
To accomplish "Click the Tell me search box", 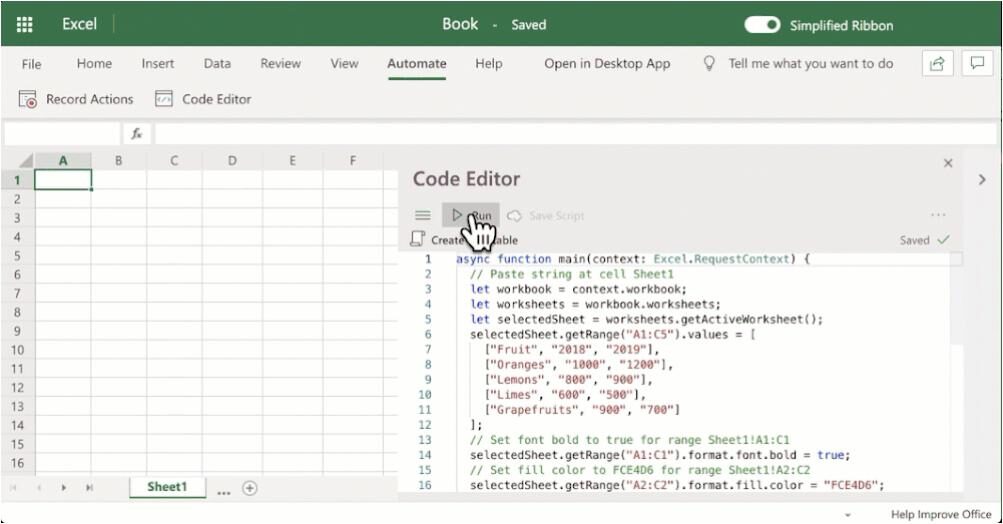I will pos(810,63).
